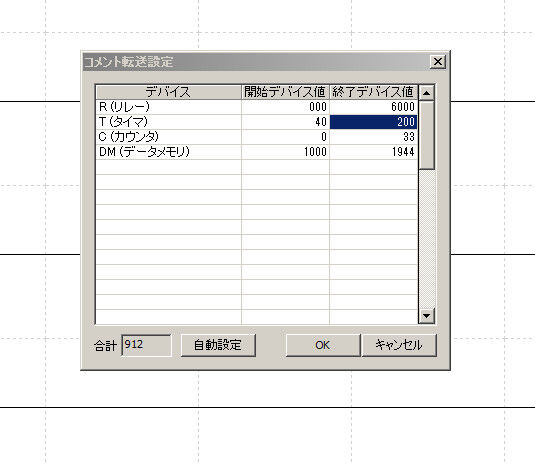The height and width of the screenshot is (464, 535).
Task: Click the 合計 field showing 912
Action: 146,345
